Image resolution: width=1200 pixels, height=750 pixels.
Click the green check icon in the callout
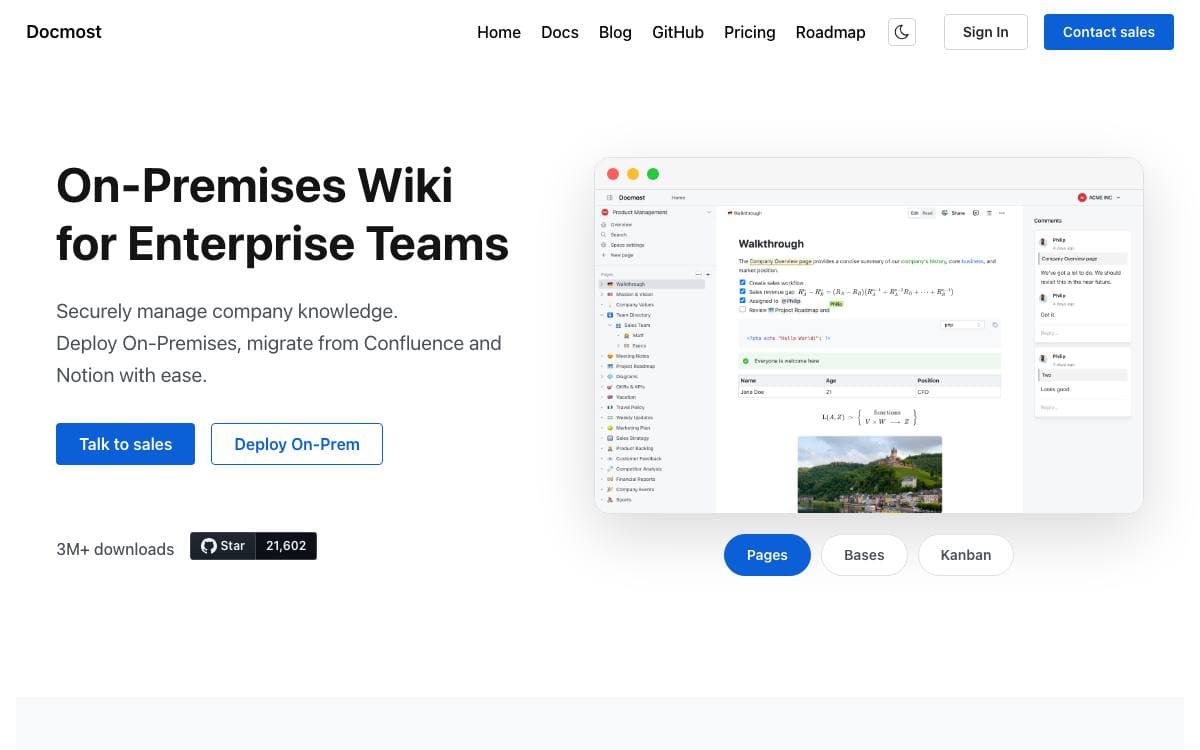tap(745, 360)
